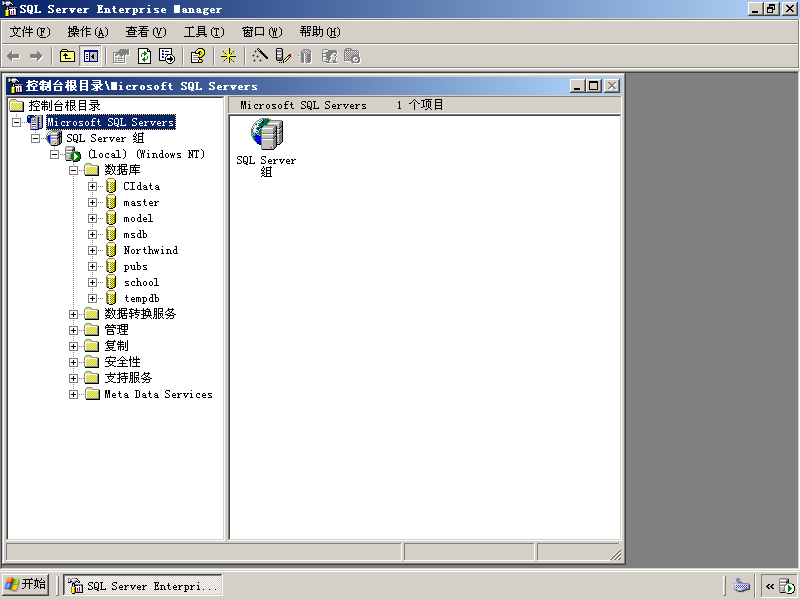
Task: Select the msdb database label
Action: [x=136, y=234]
